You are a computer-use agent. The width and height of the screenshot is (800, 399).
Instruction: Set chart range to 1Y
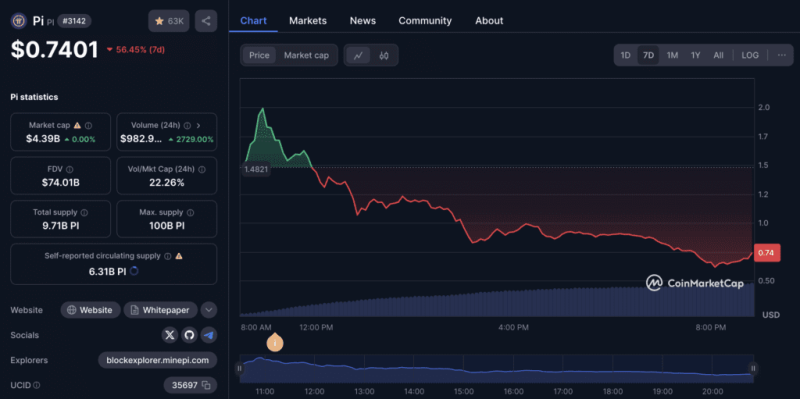[695, 55]
